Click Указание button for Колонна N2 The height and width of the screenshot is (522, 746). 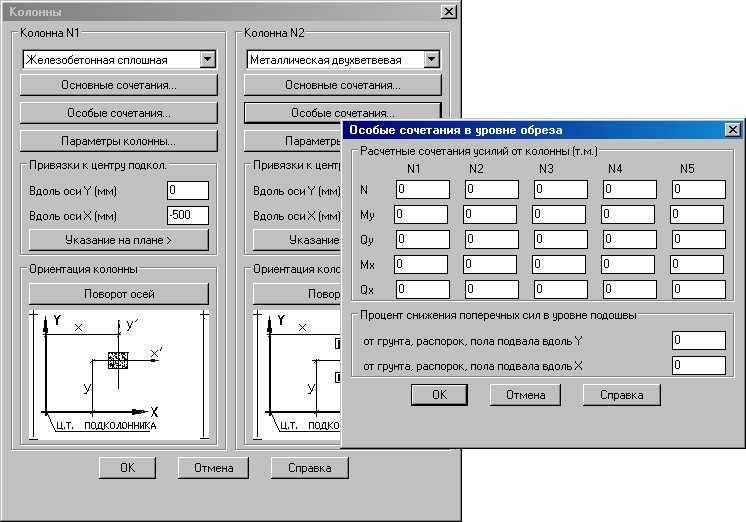pyautogui.click(x=297, y=240)
